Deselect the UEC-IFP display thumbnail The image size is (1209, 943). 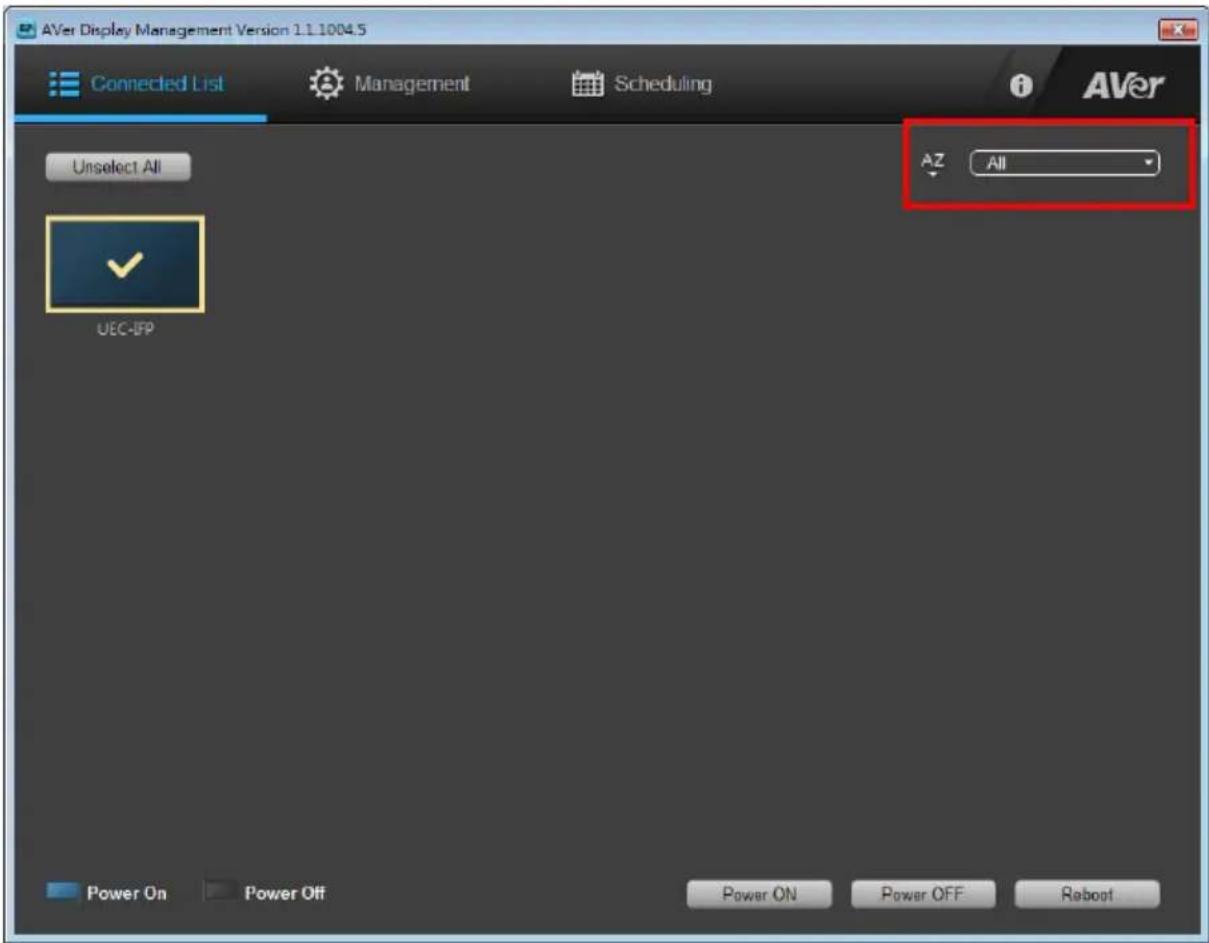(x=125, y=264)
